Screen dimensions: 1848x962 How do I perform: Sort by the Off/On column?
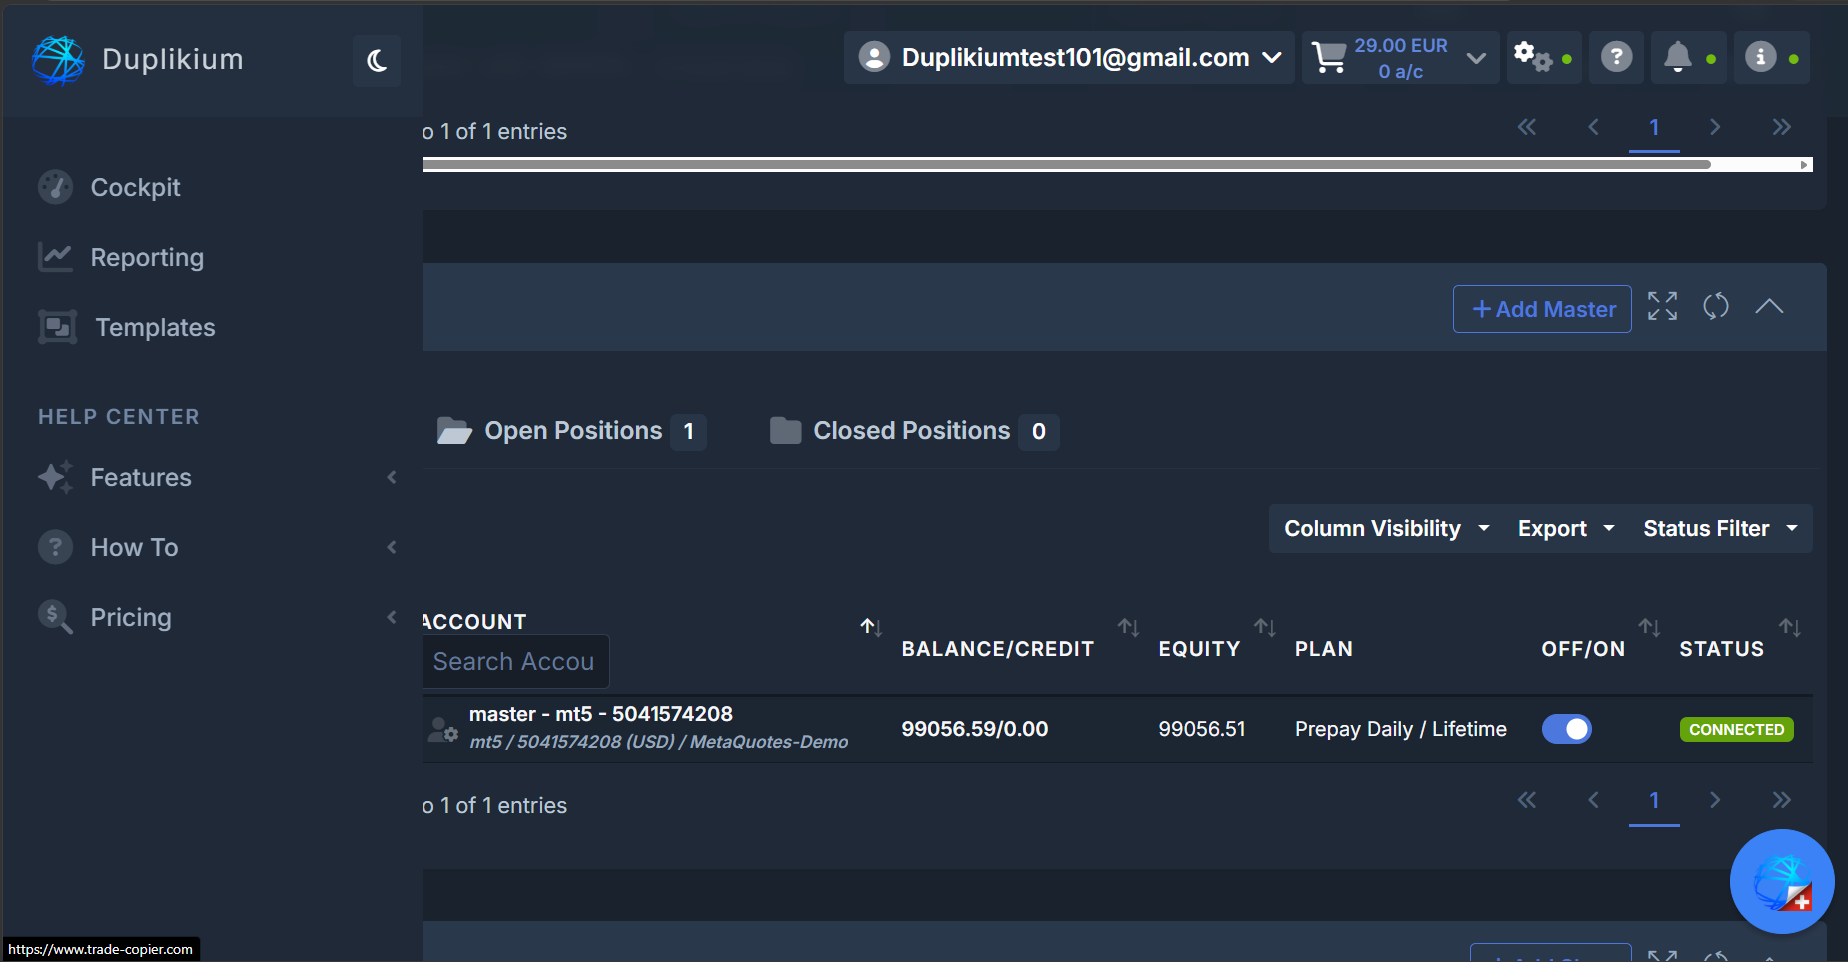tap(1649, 627)
